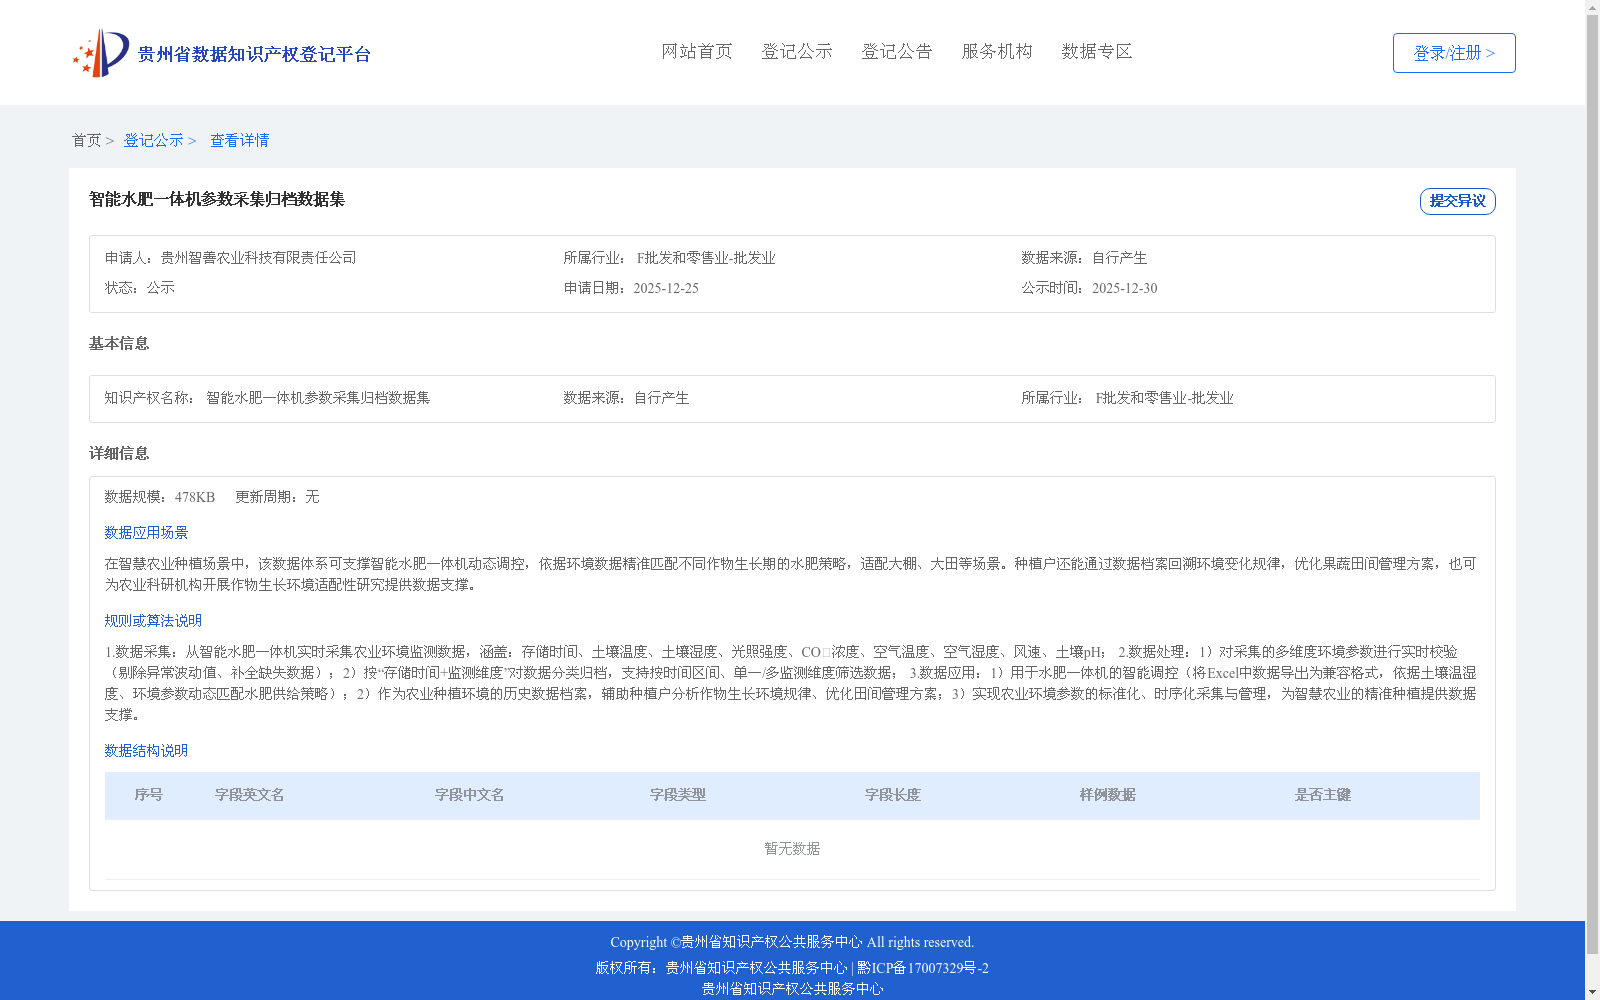Viewport: 1600px width, 1000px height.
Task: Click the page heading 智能水肥一体机参数采集归档数据集
Action: pyautogui.click(x=217, y=199)
